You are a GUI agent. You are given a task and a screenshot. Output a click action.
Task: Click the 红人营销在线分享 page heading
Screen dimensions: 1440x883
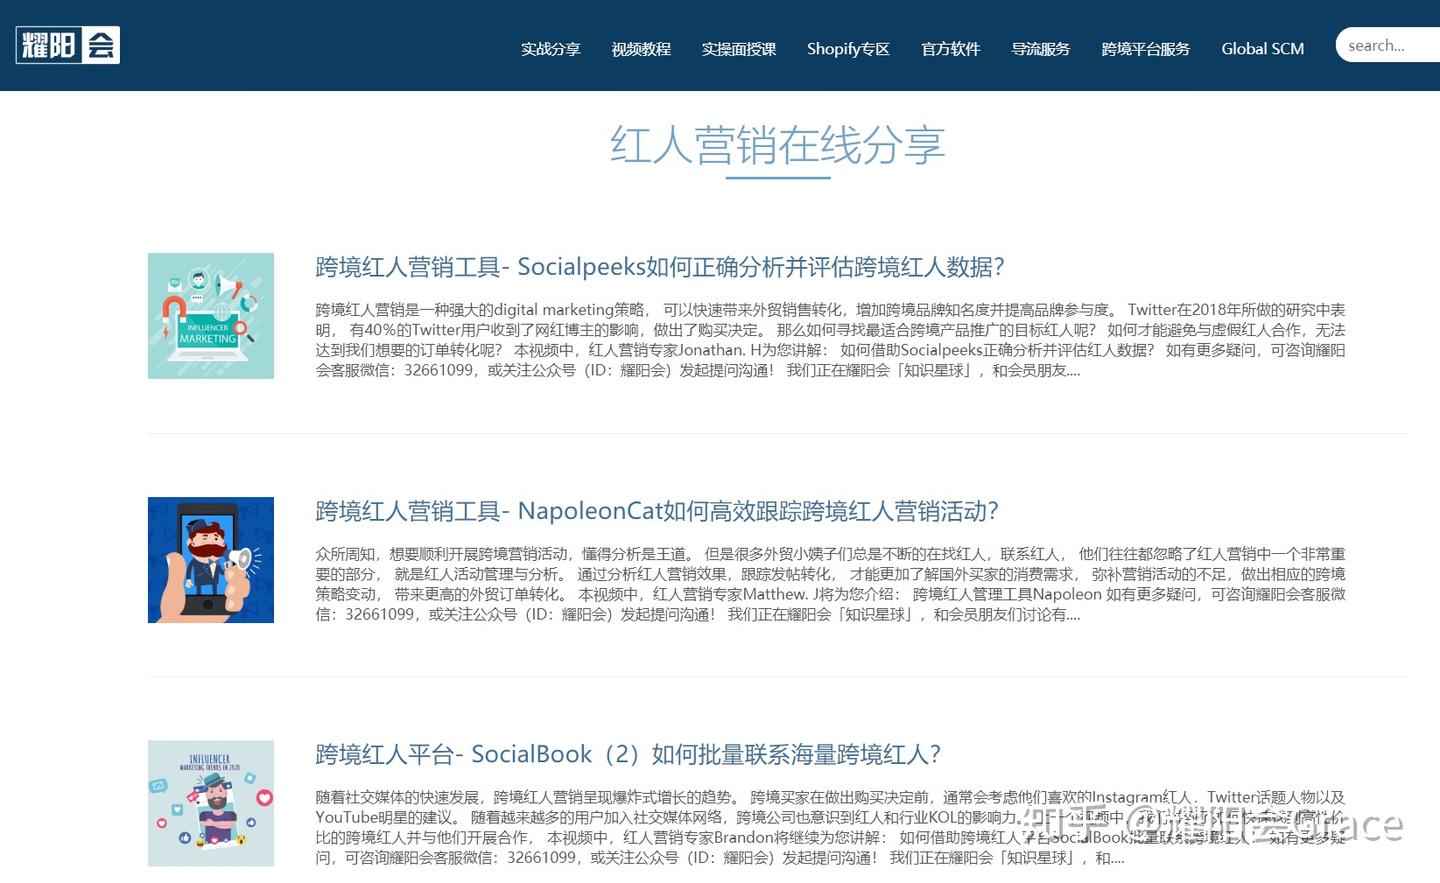pos(778,145)
